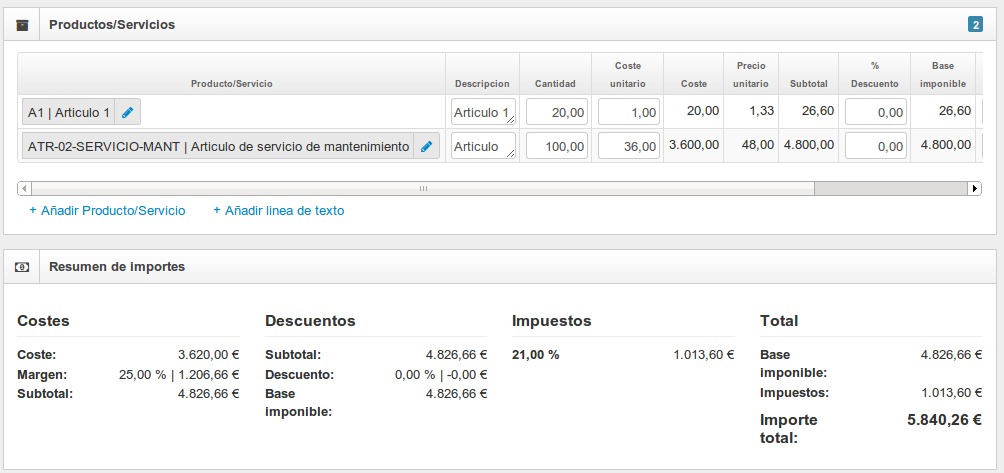This screenshot has height=473, width=1004.
Task: Click the Base imponible column header
Action: pos(943,74)
